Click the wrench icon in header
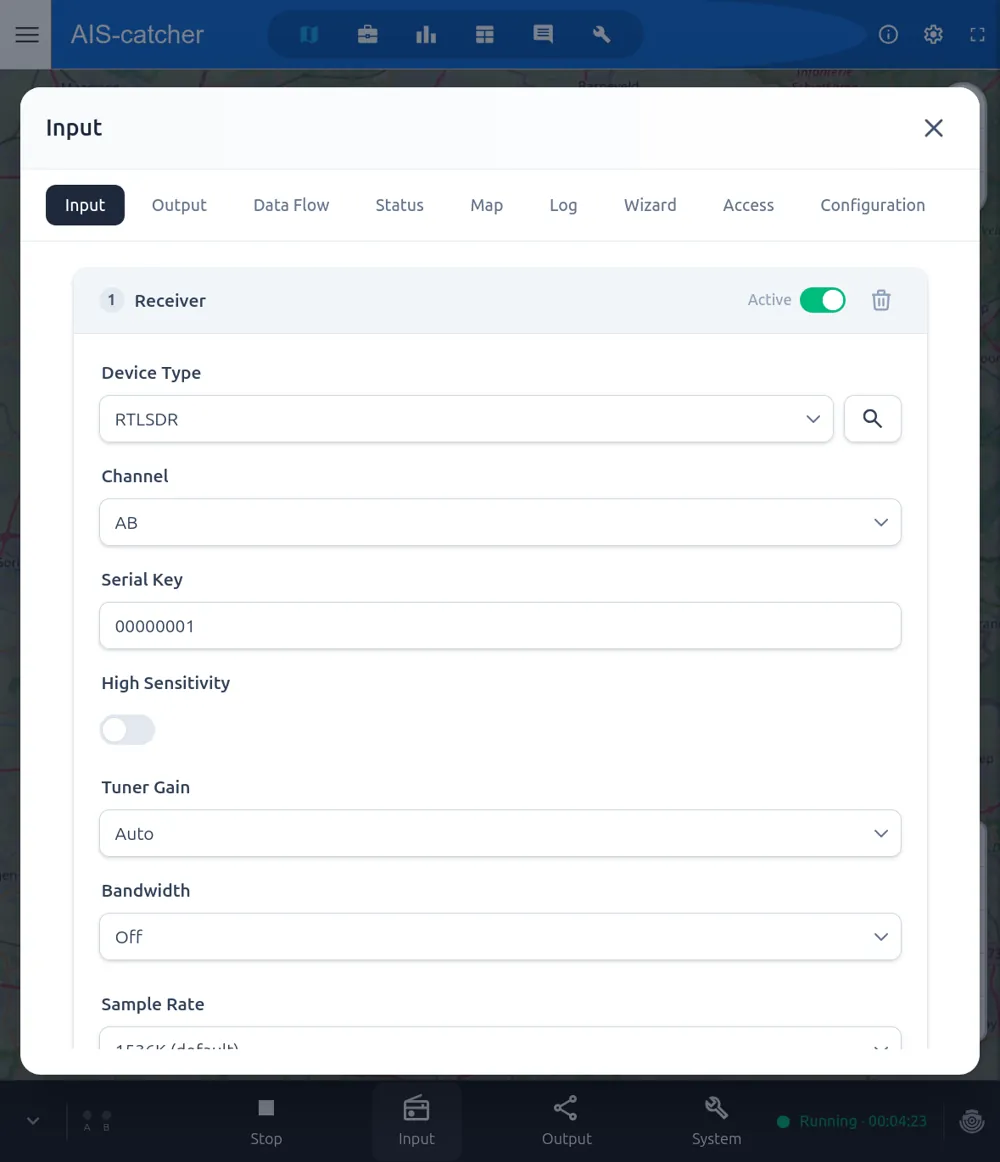Viewport: 1000px width, 1162px height. (601, 34)
